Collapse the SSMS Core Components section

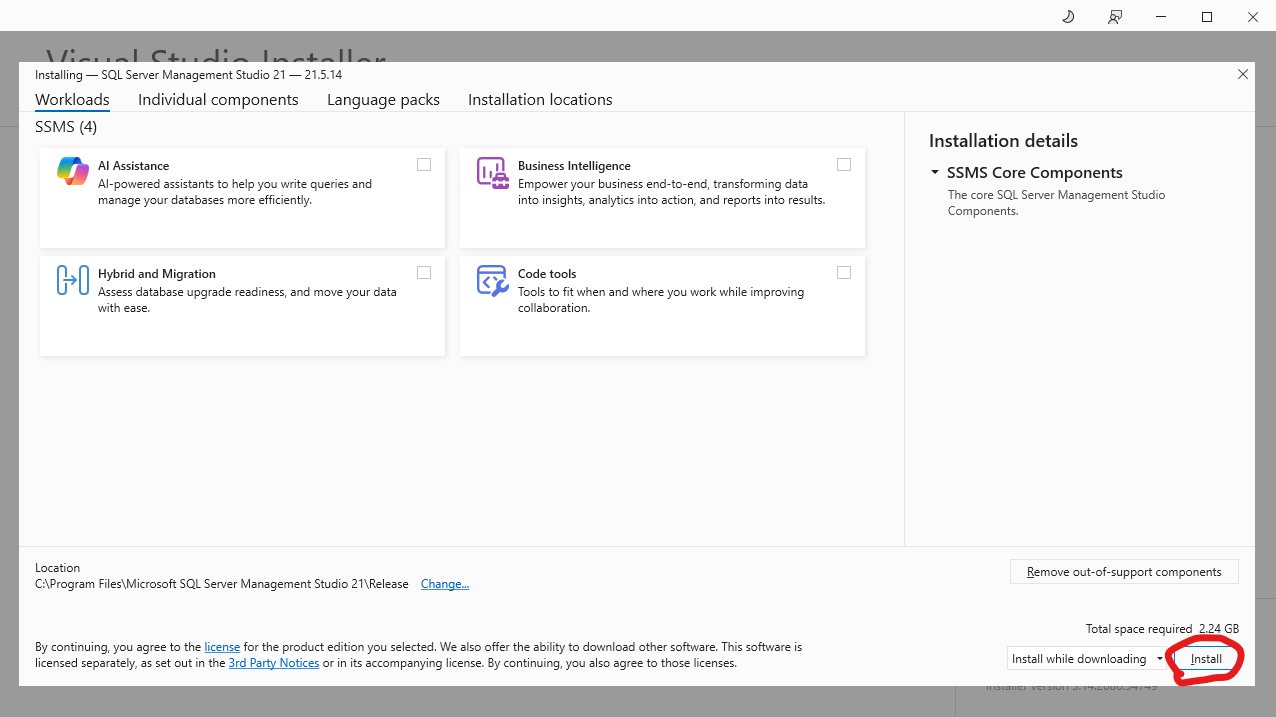point(935,173)
